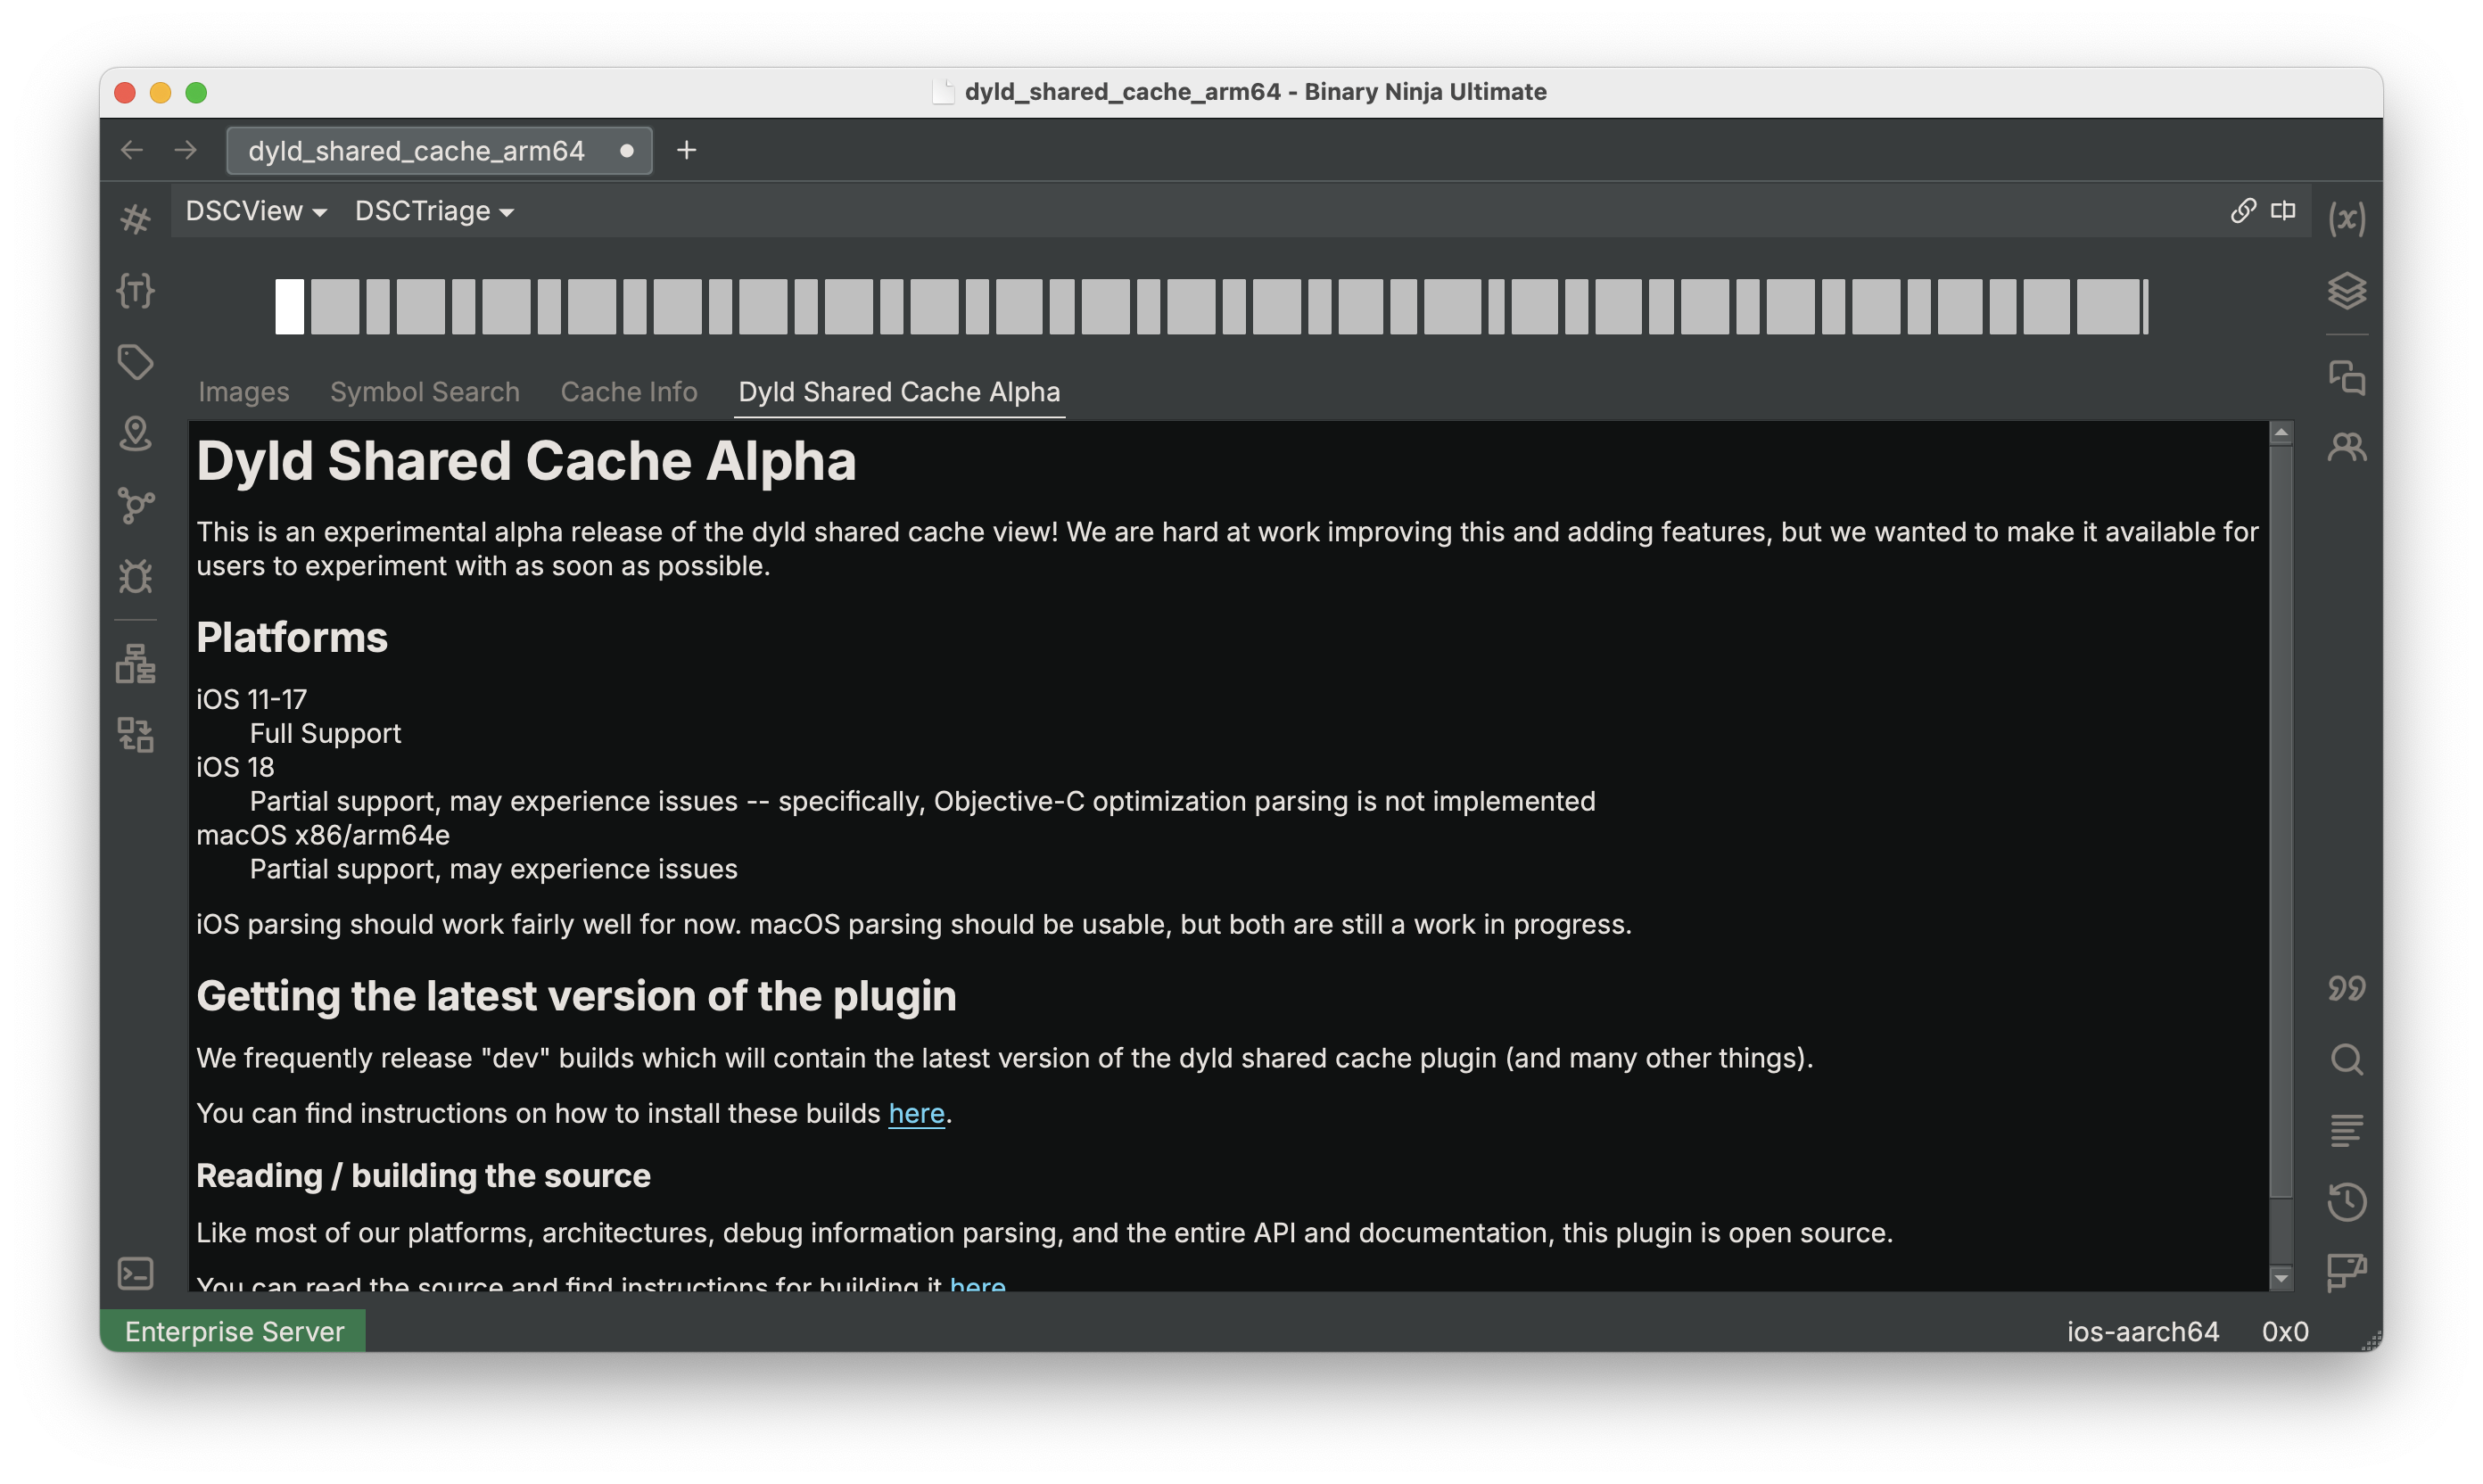The width and height of the screenshot is (2483, 1484).
Task: Open the DSCView dropdown
Action: point(256,211)
